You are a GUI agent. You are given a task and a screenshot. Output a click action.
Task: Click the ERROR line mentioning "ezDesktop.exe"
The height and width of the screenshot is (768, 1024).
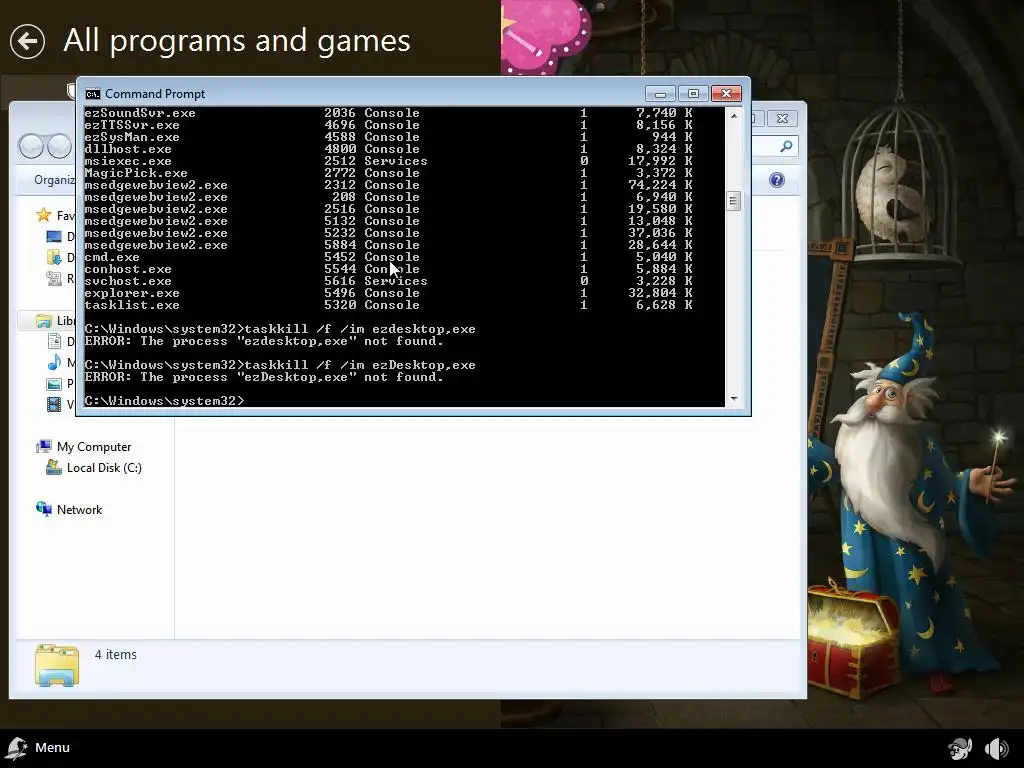tap(264, 377)
